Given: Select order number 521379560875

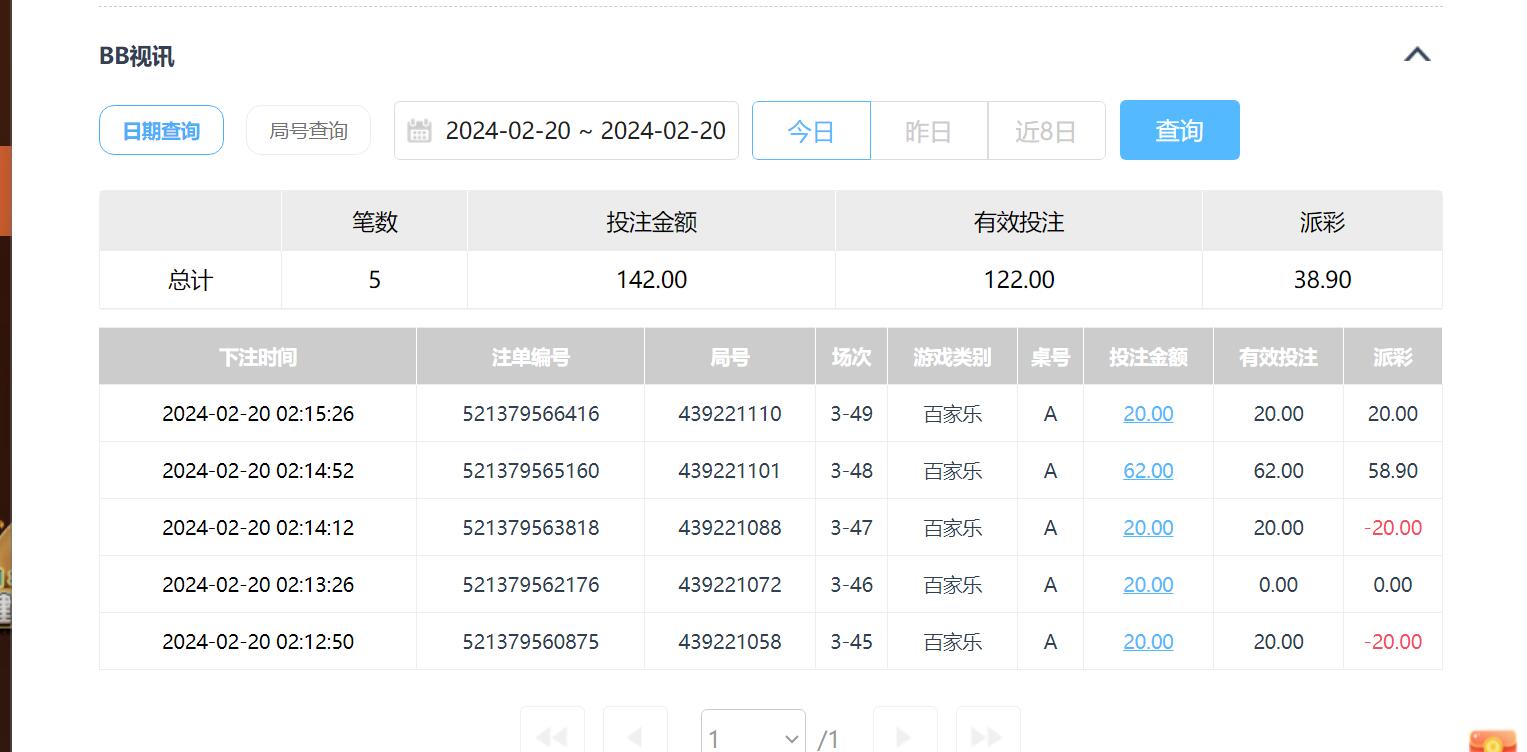Looking at the screenshot, I should pyautogui.click(x=531, y=641).
